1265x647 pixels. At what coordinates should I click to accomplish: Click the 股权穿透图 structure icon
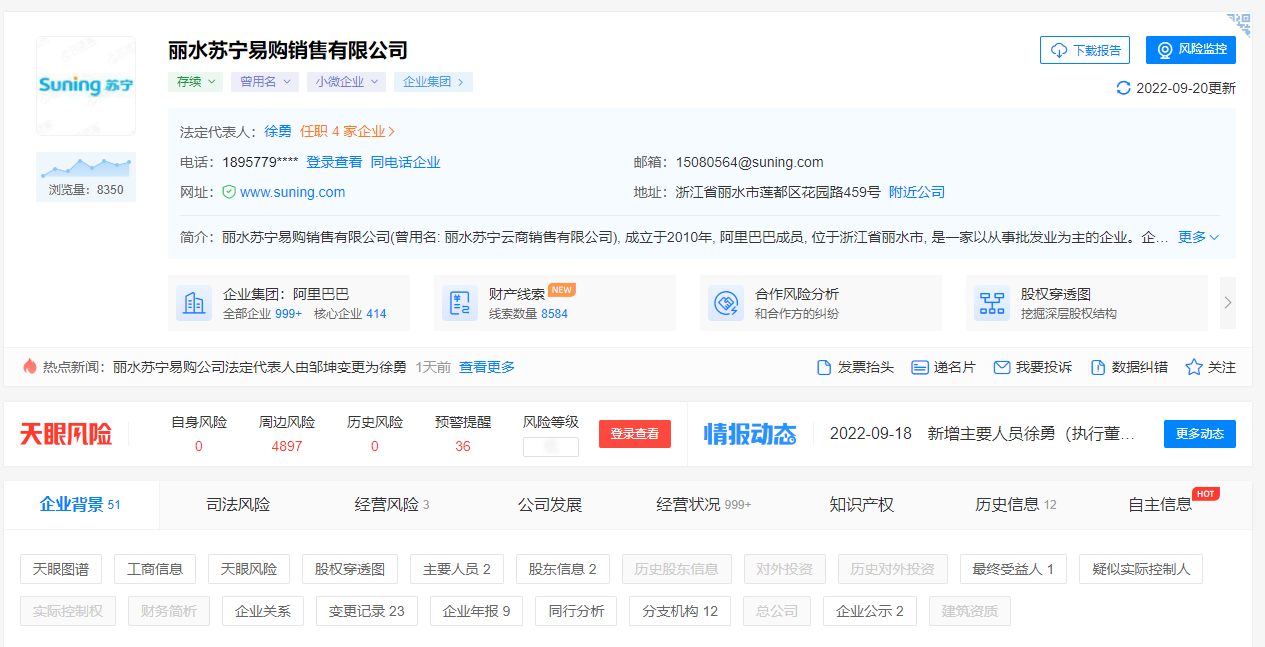(992, 303)
